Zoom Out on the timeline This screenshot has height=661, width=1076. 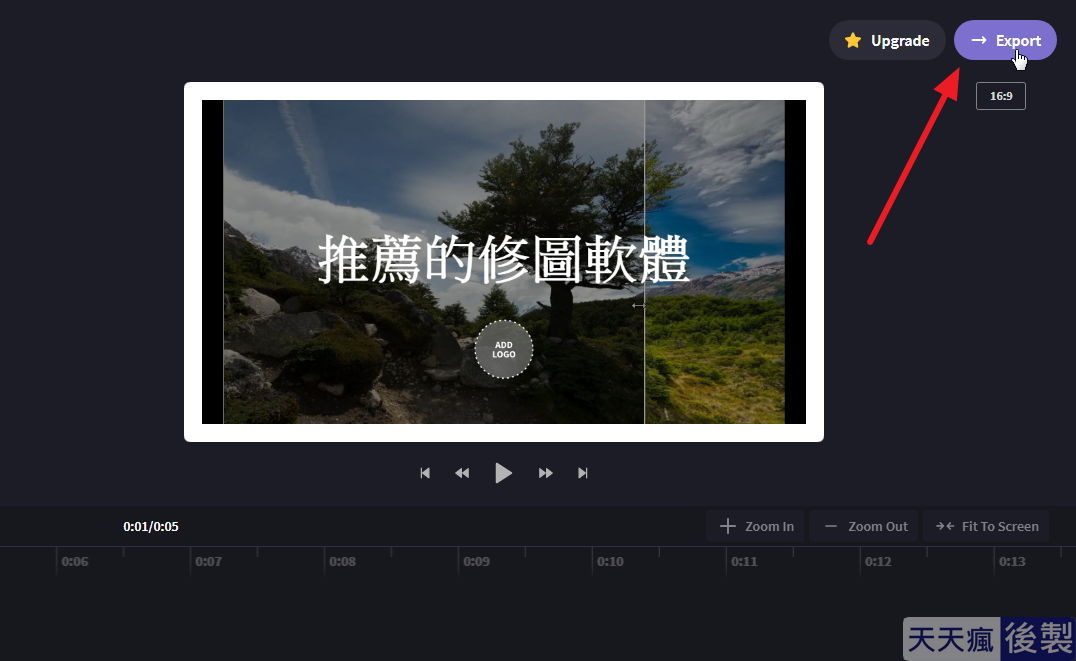(x=865, y=526)
